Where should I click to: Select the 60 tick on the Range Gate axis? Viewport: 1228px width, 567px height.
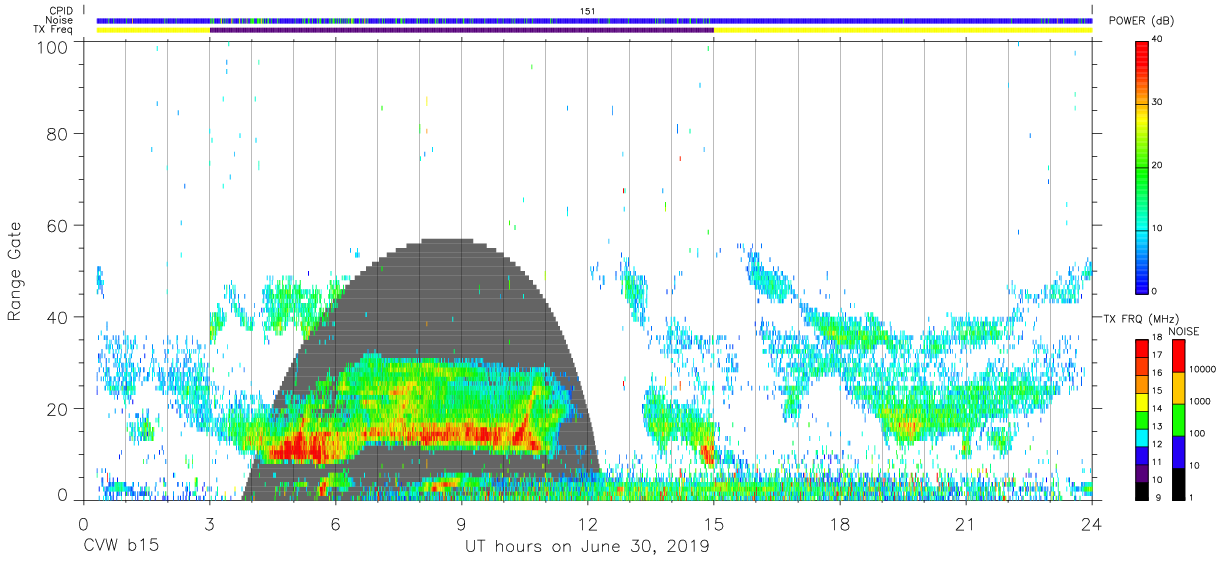(x=57, y=225)
